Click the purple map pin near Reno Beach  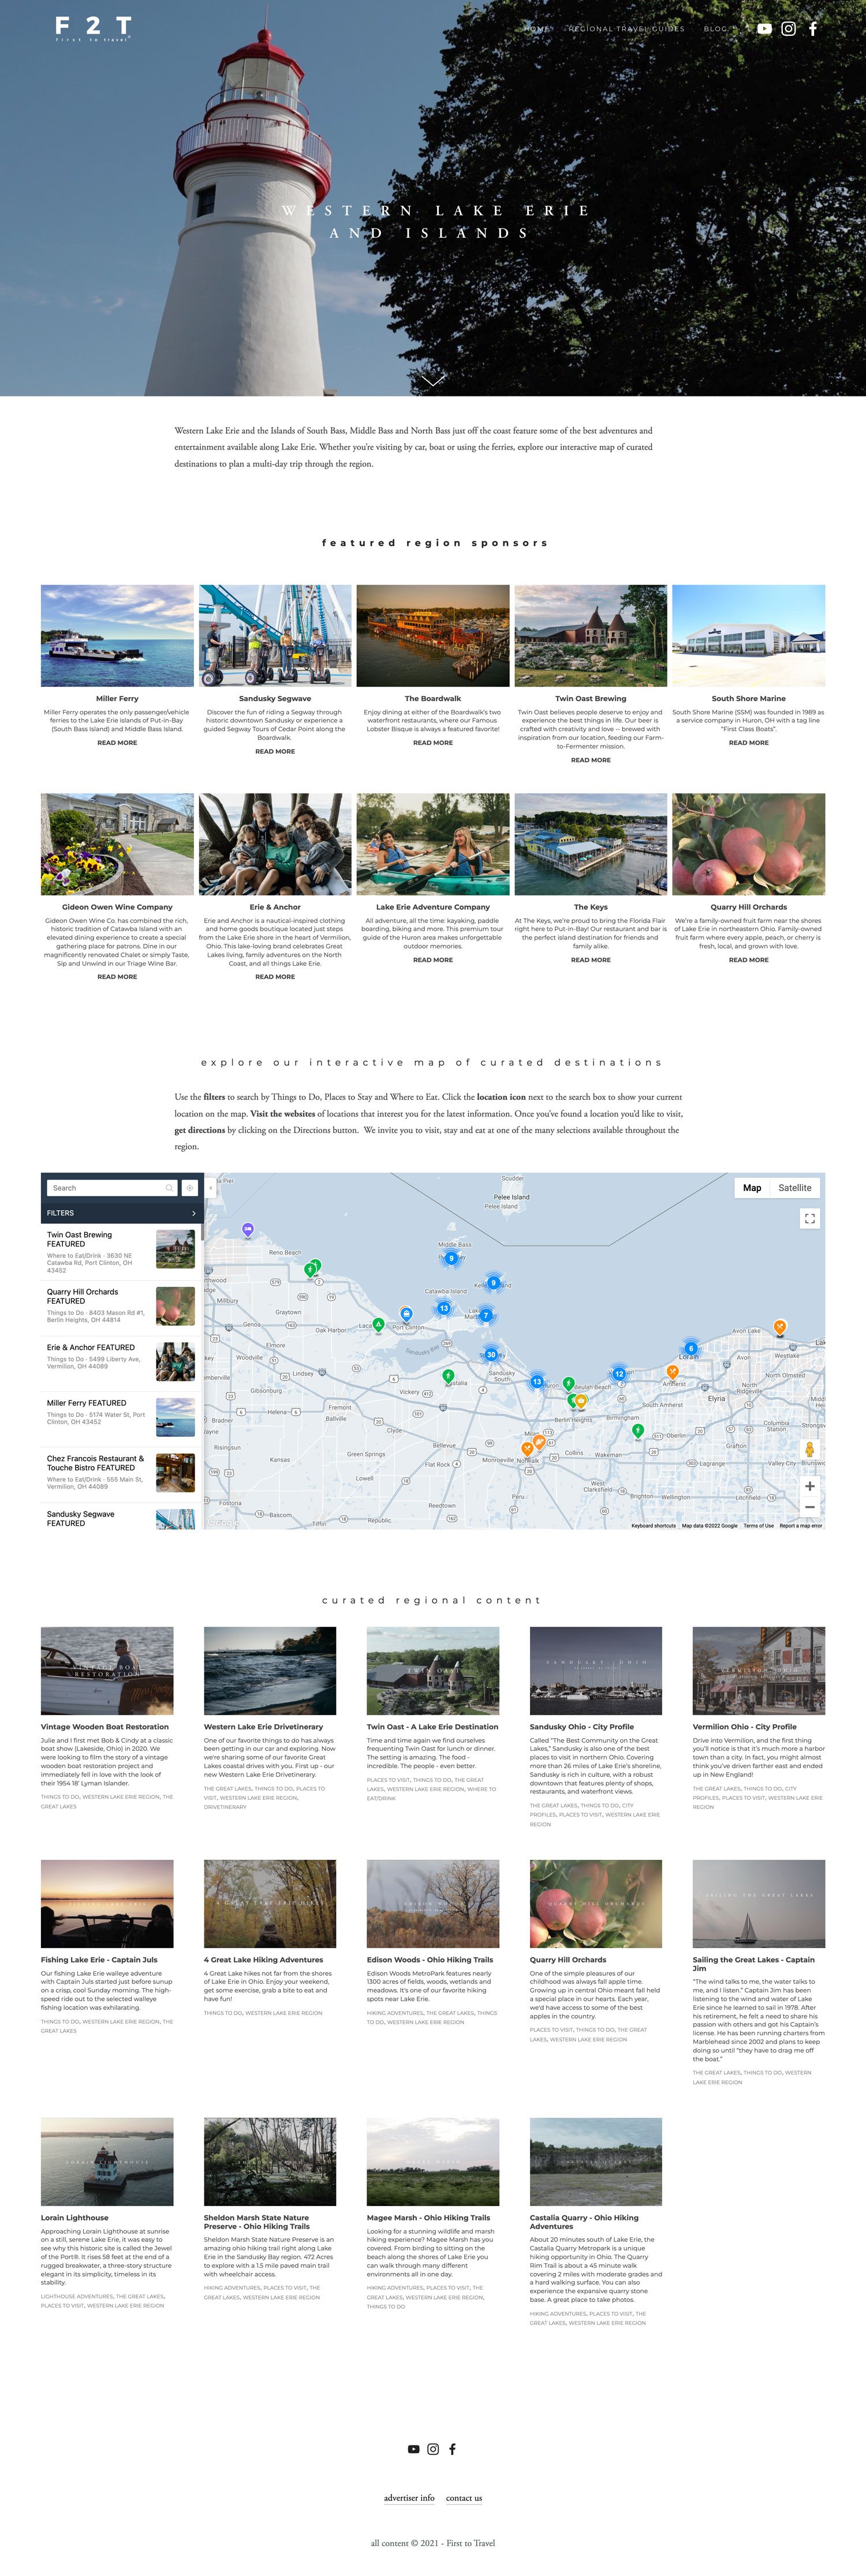[248, 1230]
